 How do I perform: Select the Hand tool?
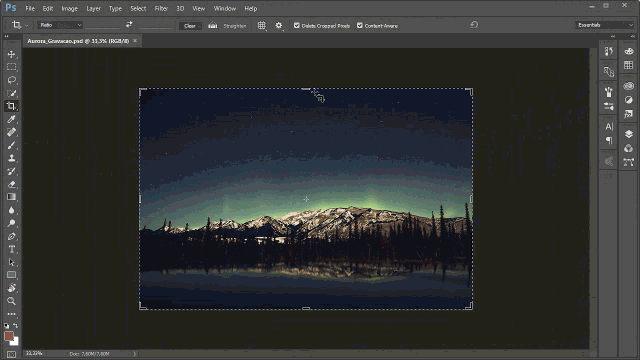(x=11, y=288)
